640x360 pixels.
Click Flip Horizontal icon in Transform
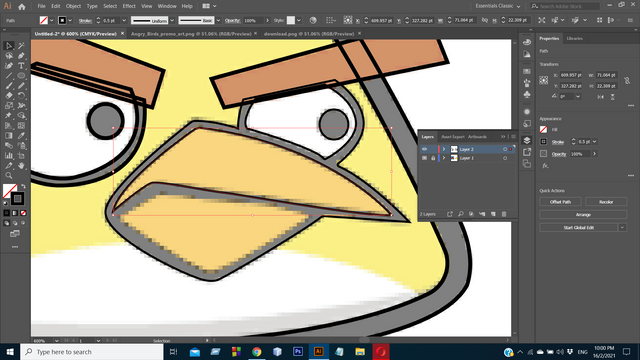pos(600,97)
